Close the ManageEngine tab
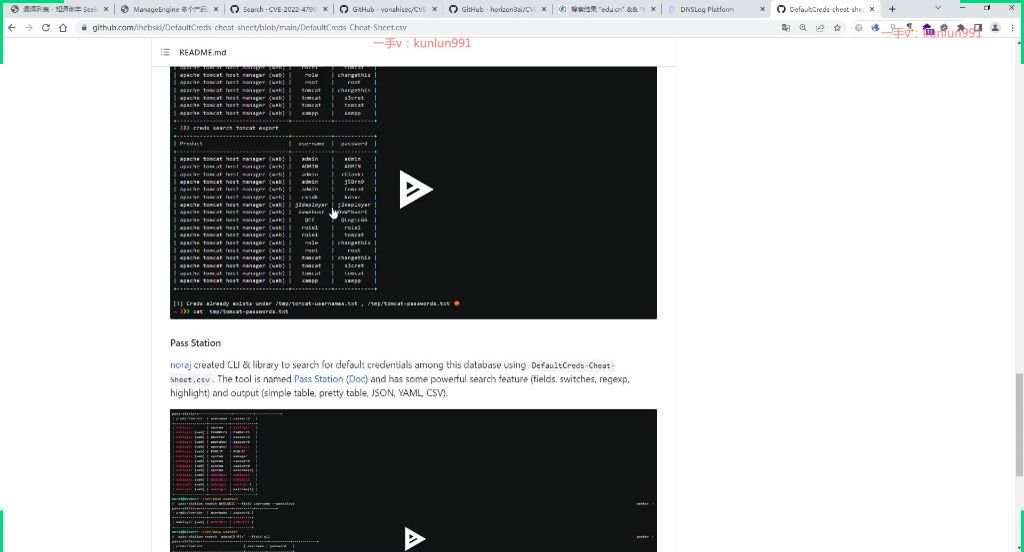The height and width of the screenshot is (552, 1024). [x=216, y=9]
